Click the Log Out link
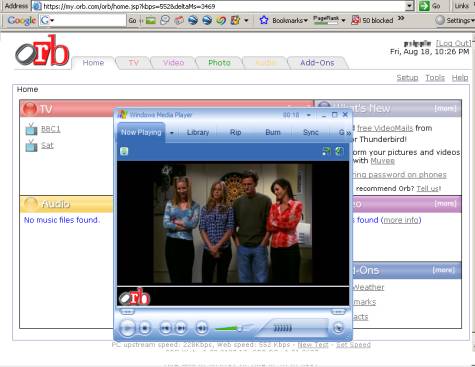The width and height of the screenshot is (475, 367). (454, 43)
